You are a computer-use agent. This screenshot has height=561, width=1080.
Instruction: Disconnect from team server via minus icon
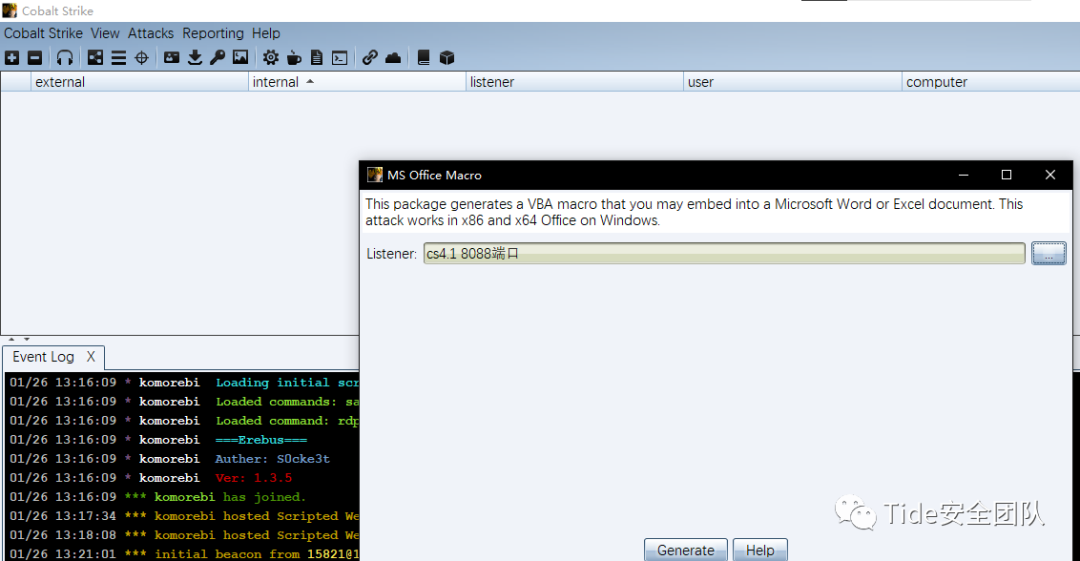(34, 58)
